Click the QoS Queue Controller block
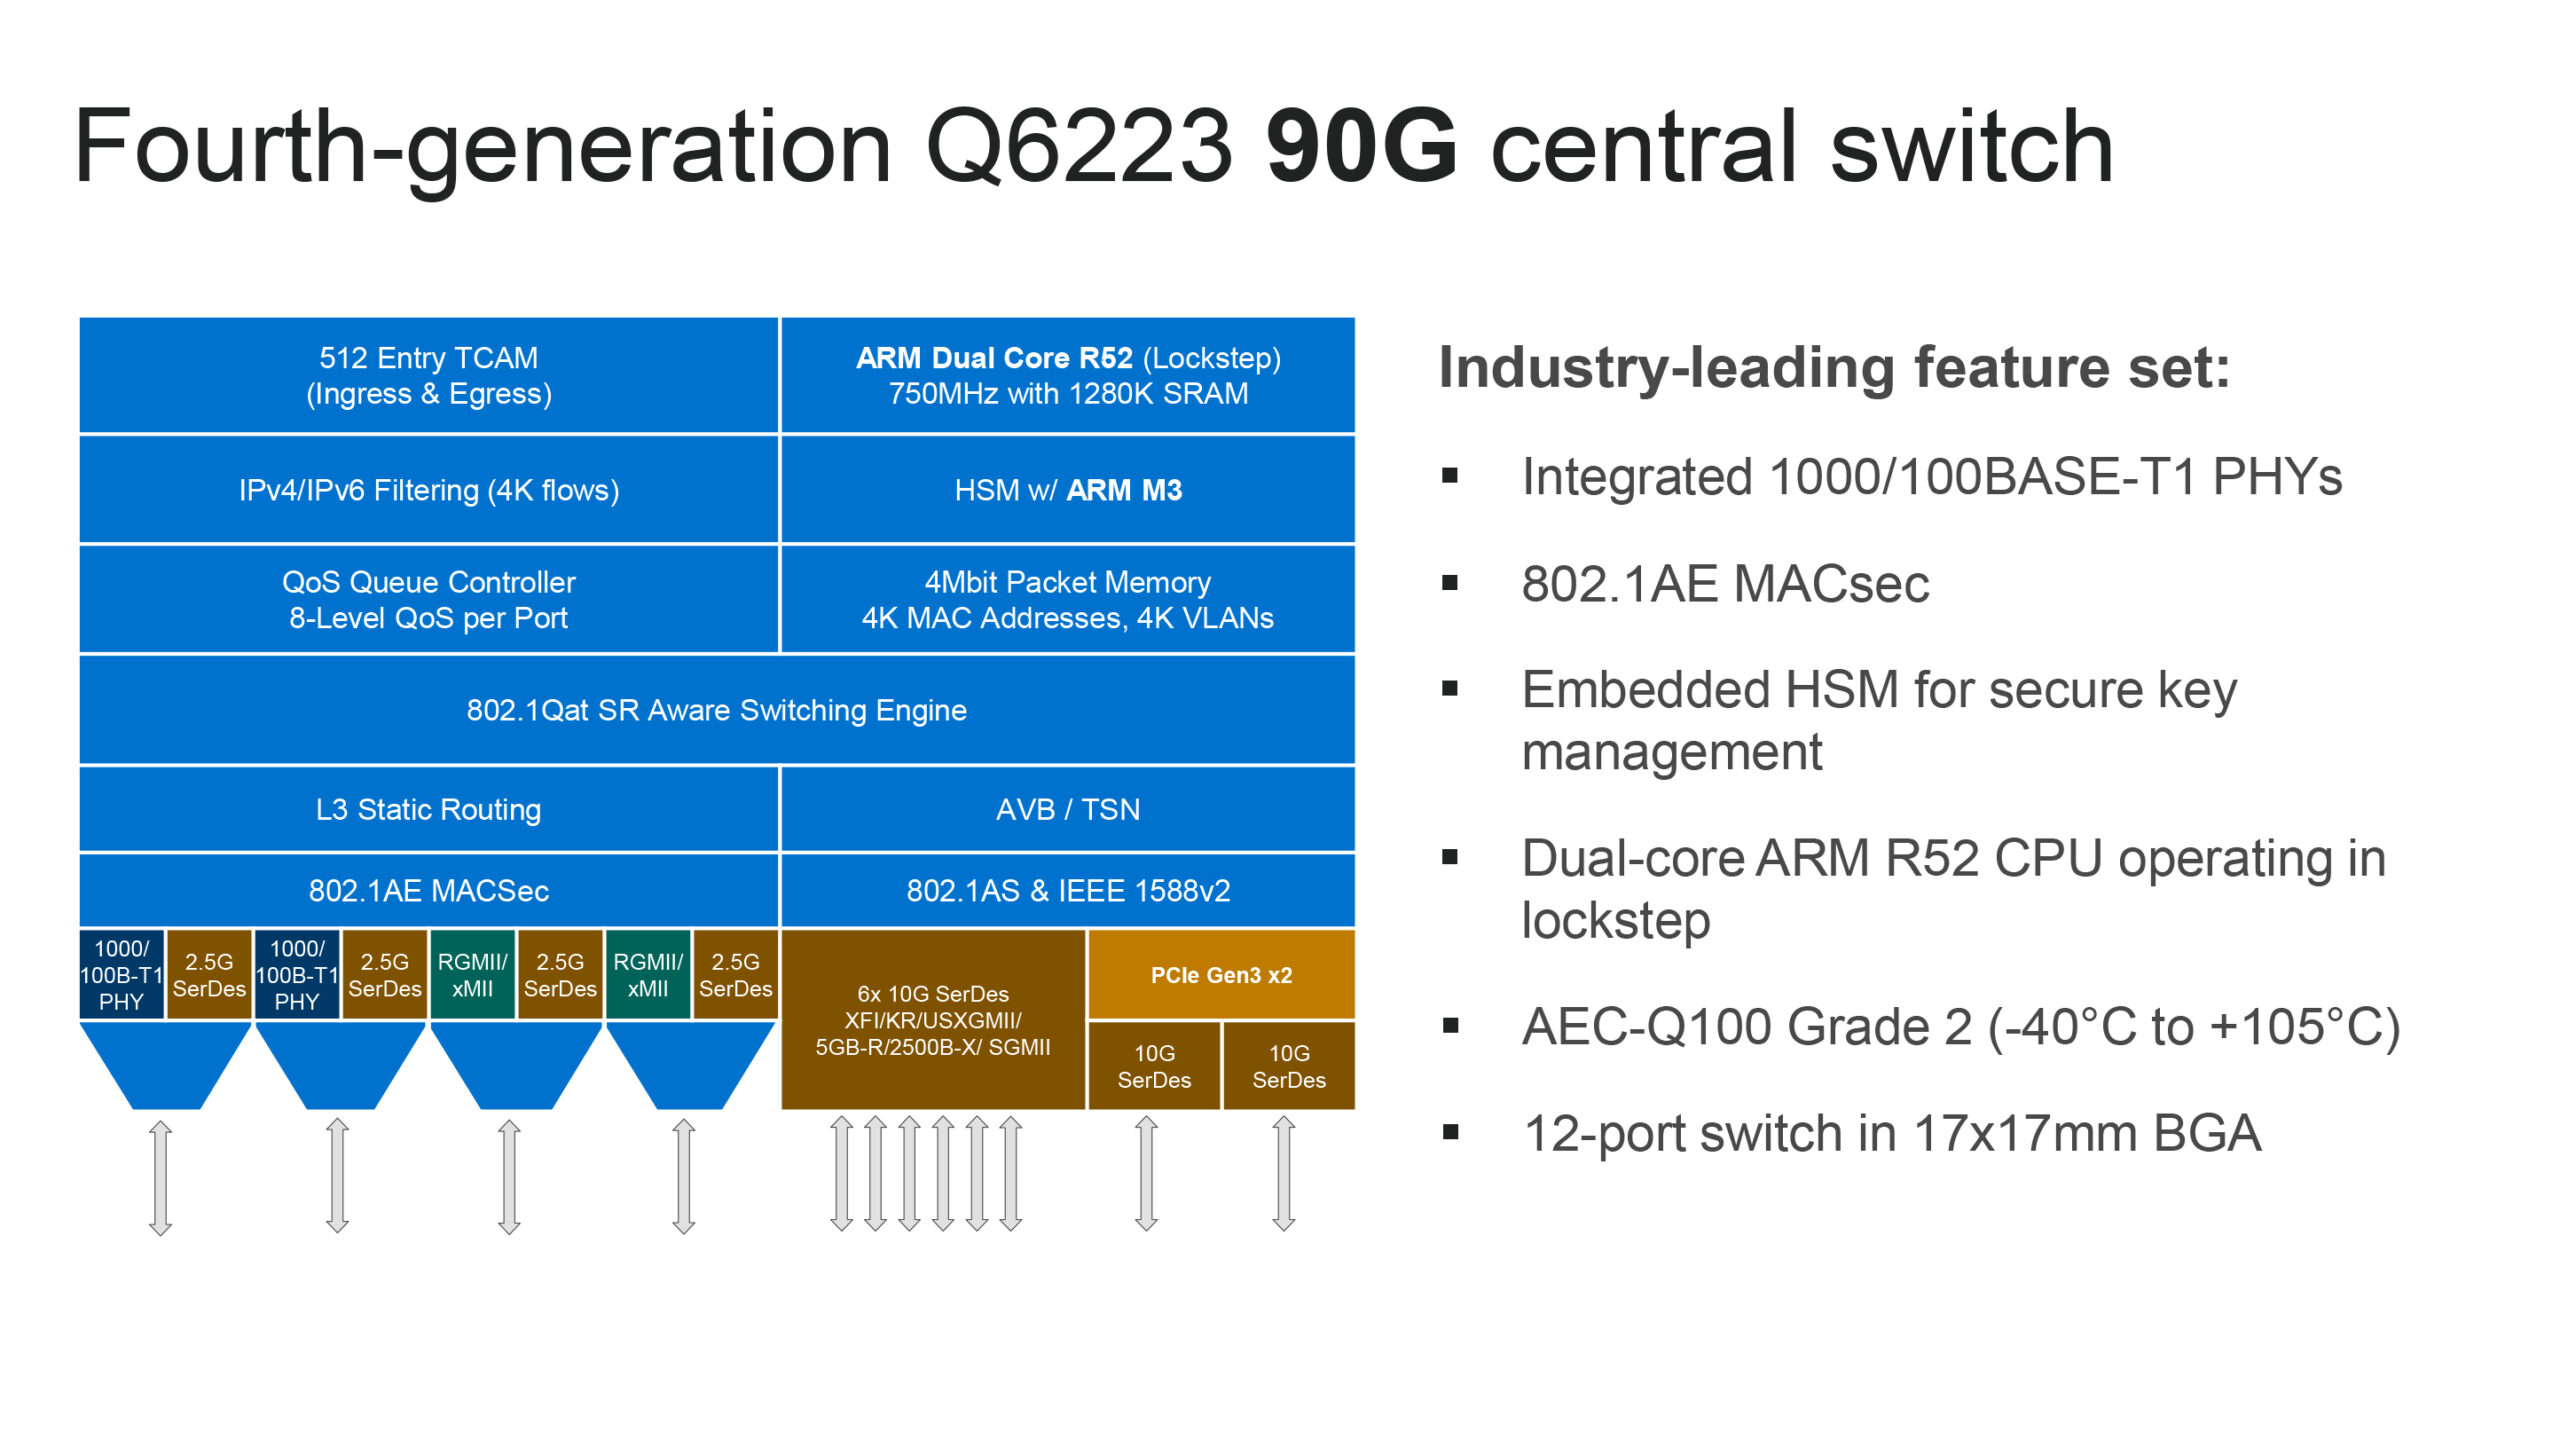Image resolution: width=2560 pixels, height=1440 pixels. (428, 599)
